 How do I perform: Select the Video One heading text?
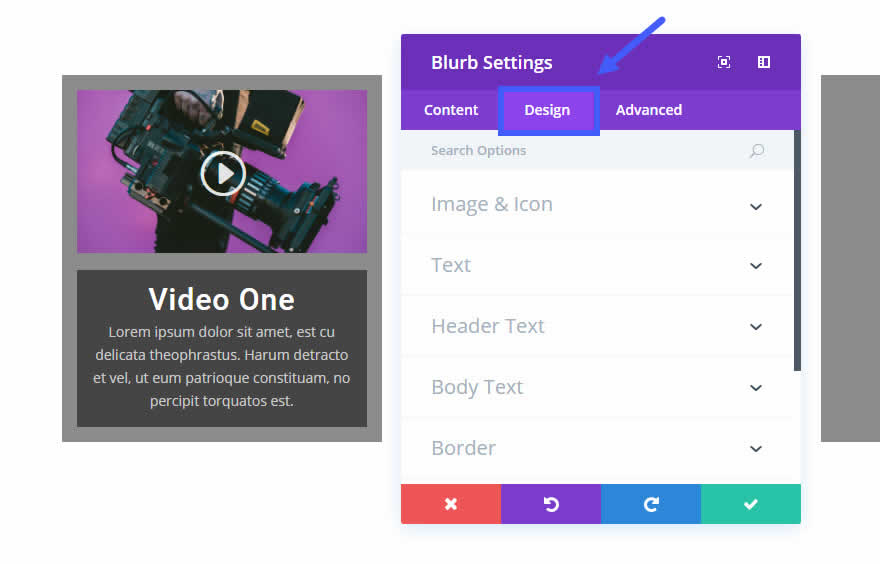222,300
